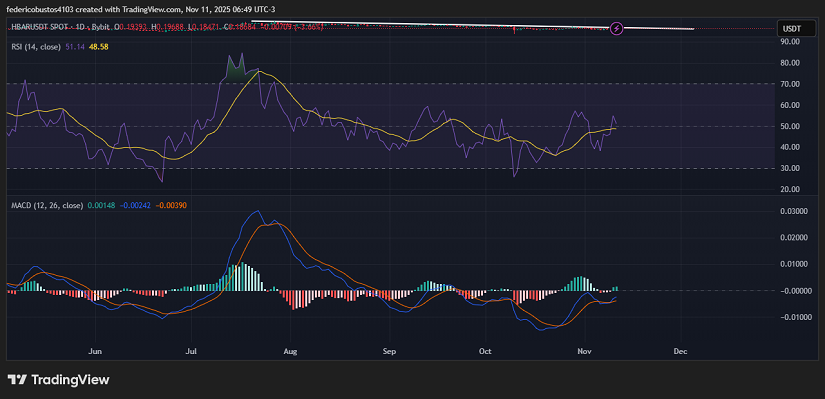Click the 90.00 RSI axis label
825x399 pixels.
tap(790, 41)
